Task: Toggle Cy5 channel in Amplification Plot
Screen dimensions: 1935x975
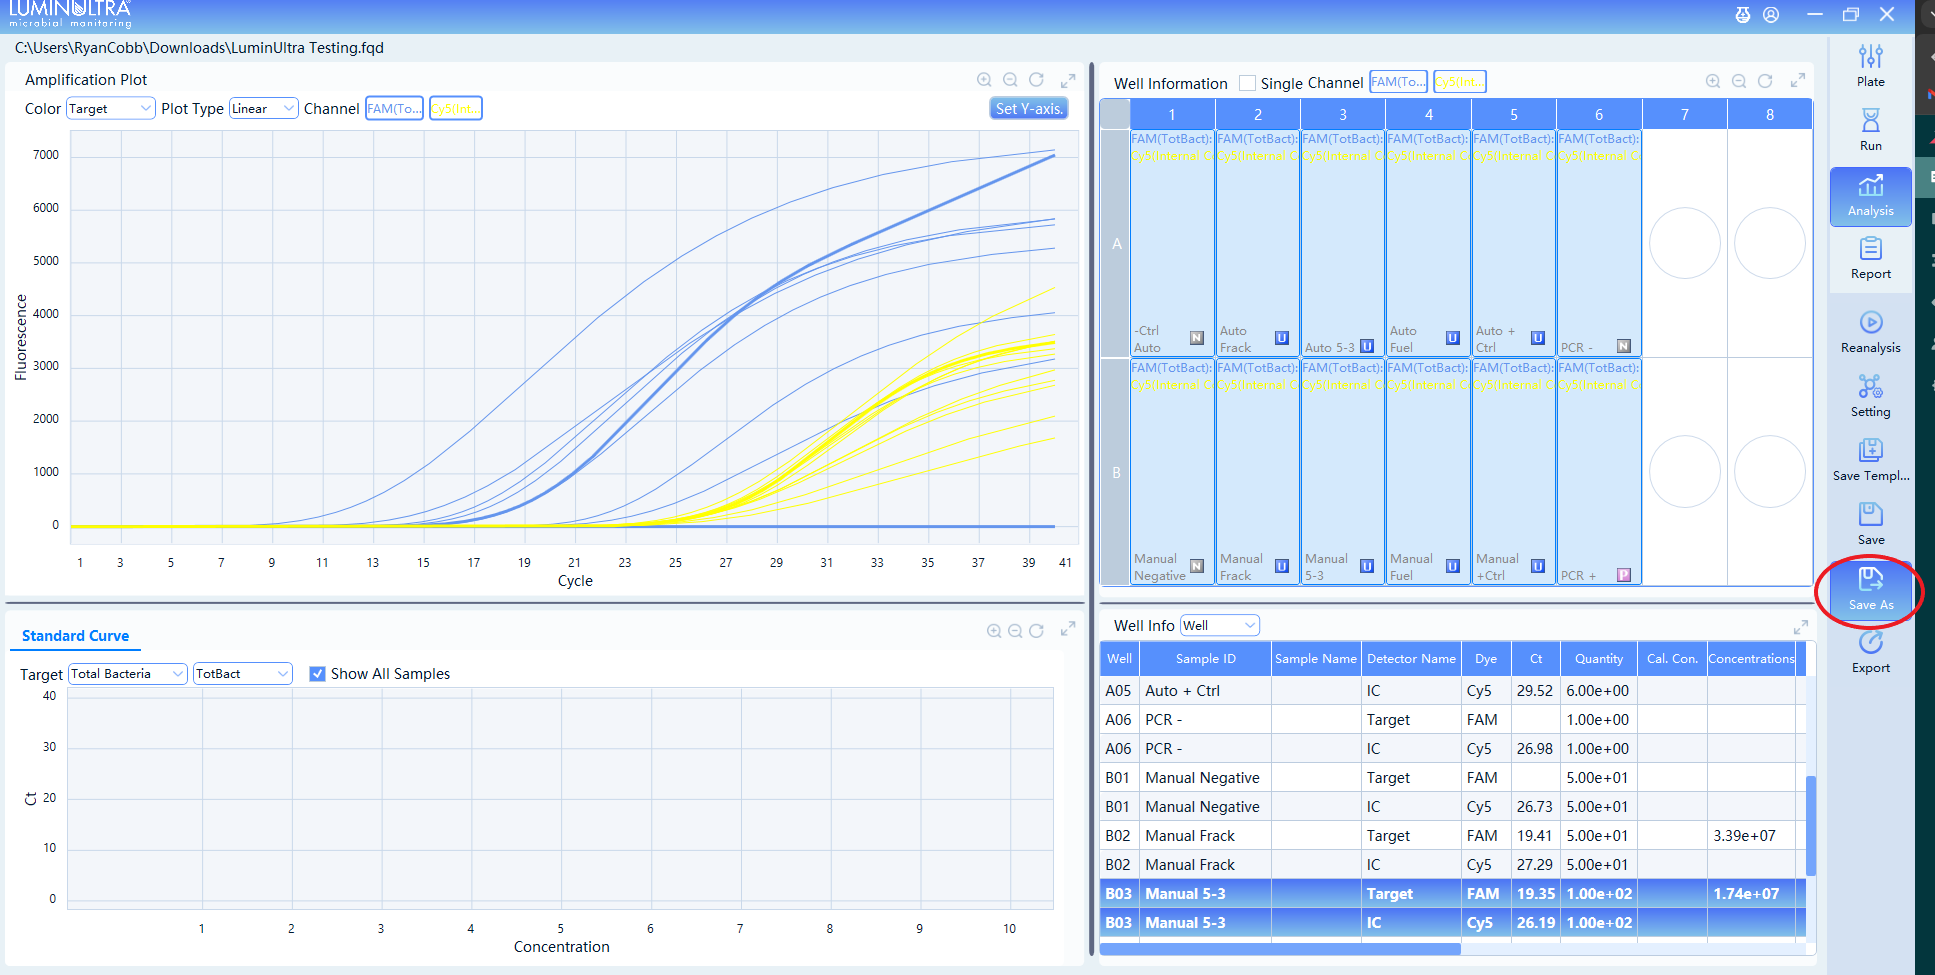Action: [456, 108]
